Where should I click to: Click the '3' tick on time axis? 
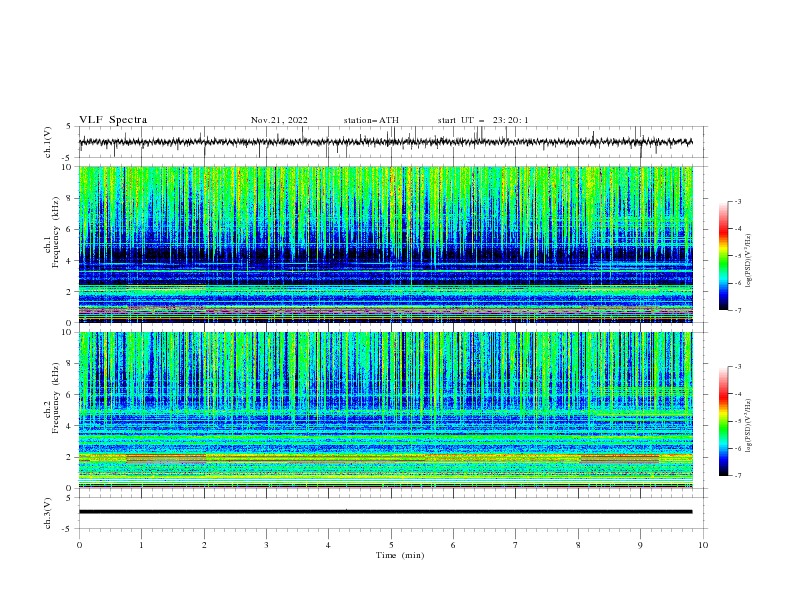click(266, 545)
